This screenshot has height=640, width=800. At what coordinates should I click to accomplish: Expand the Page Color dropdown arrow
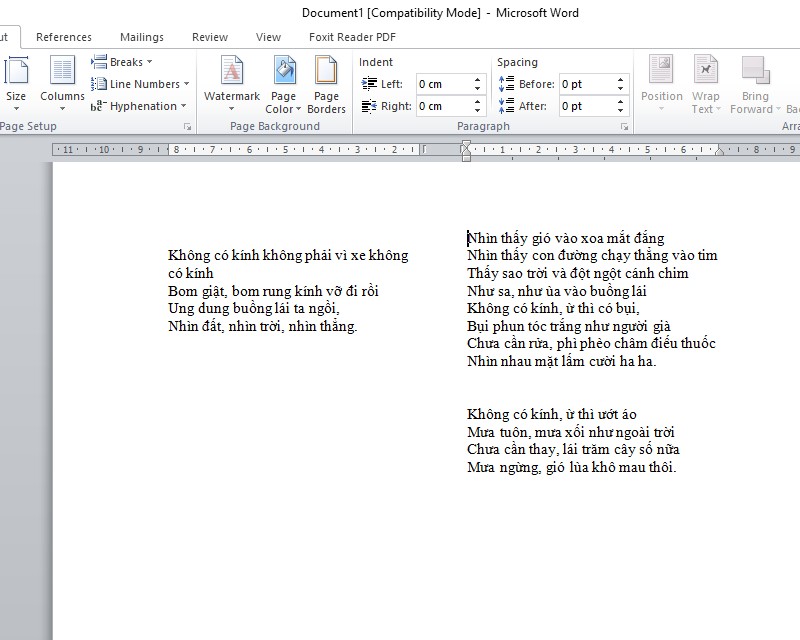pyautogui.click(x=298, y=109)
